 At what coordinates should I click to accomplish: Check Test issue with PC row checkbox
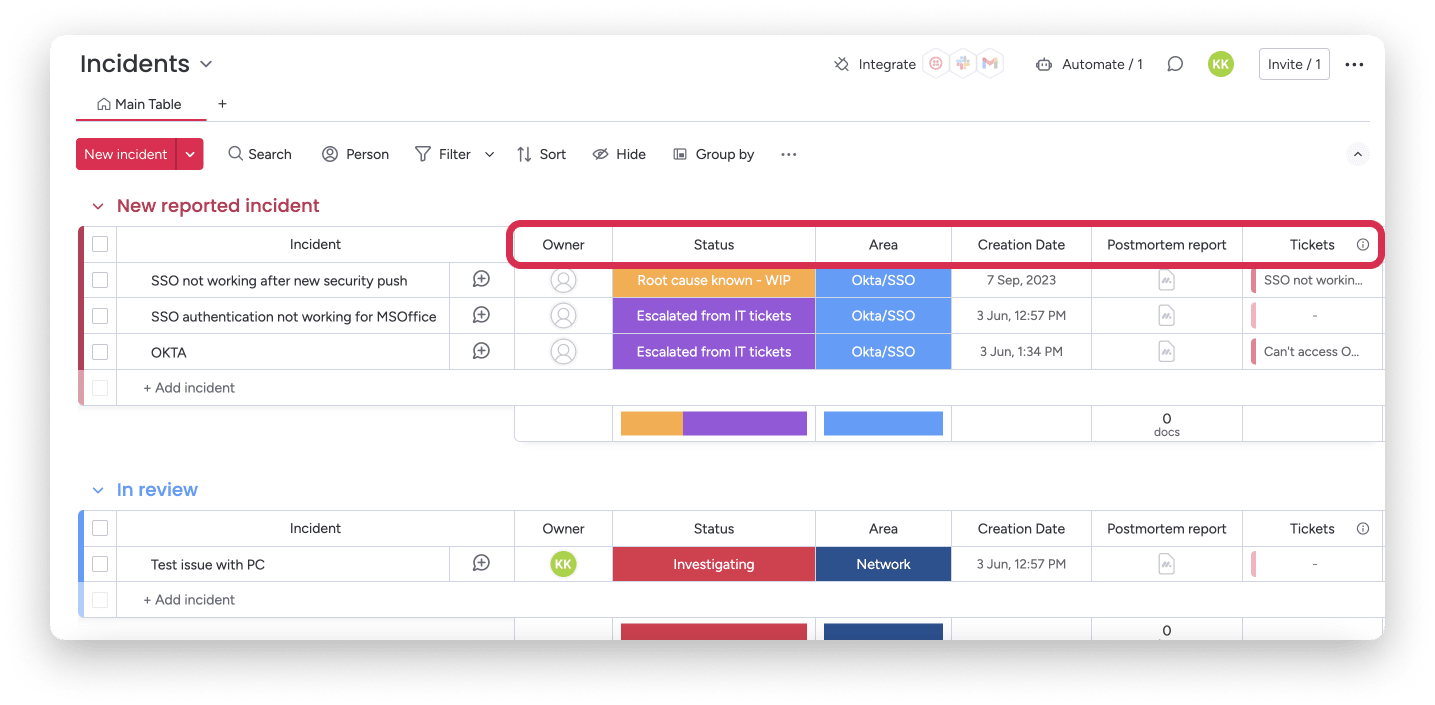tap(100, 564)
